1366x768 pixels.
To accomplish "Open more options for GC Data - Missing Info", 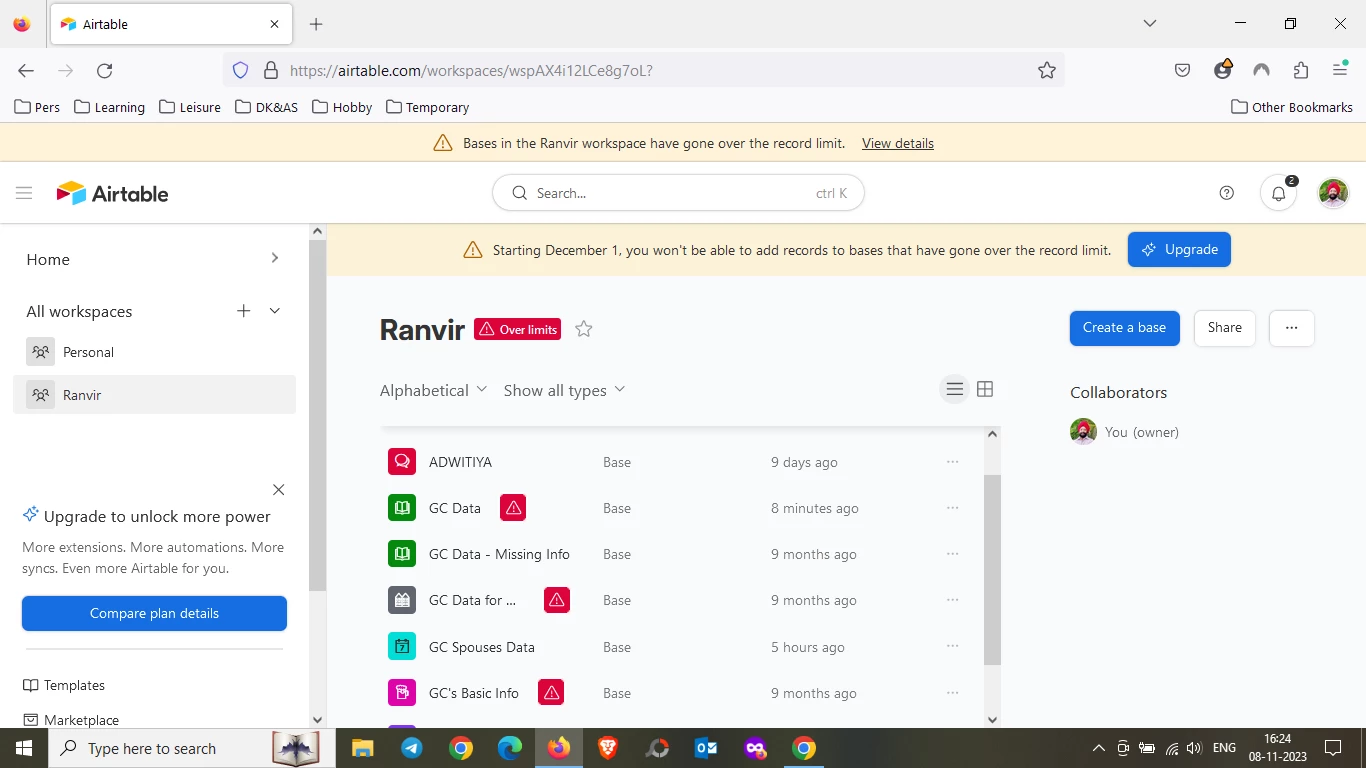I will [952, 554].
